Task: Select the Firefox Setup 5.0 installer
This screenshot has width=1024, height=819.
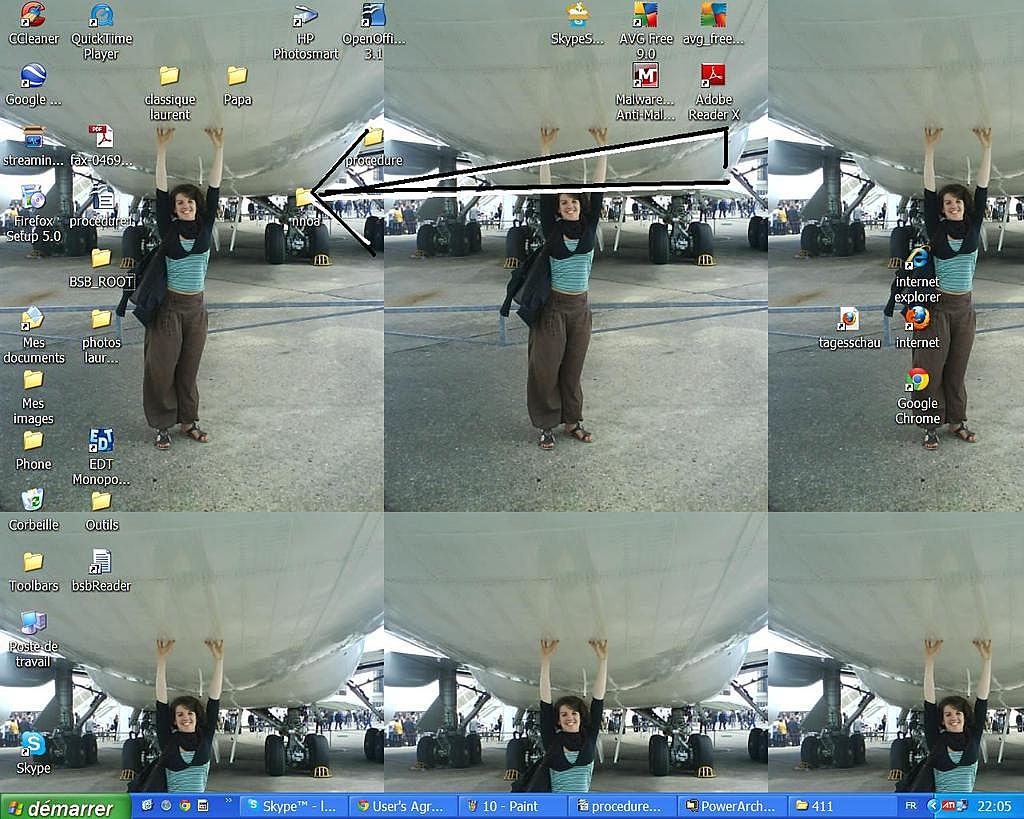Action: [33, 214]
